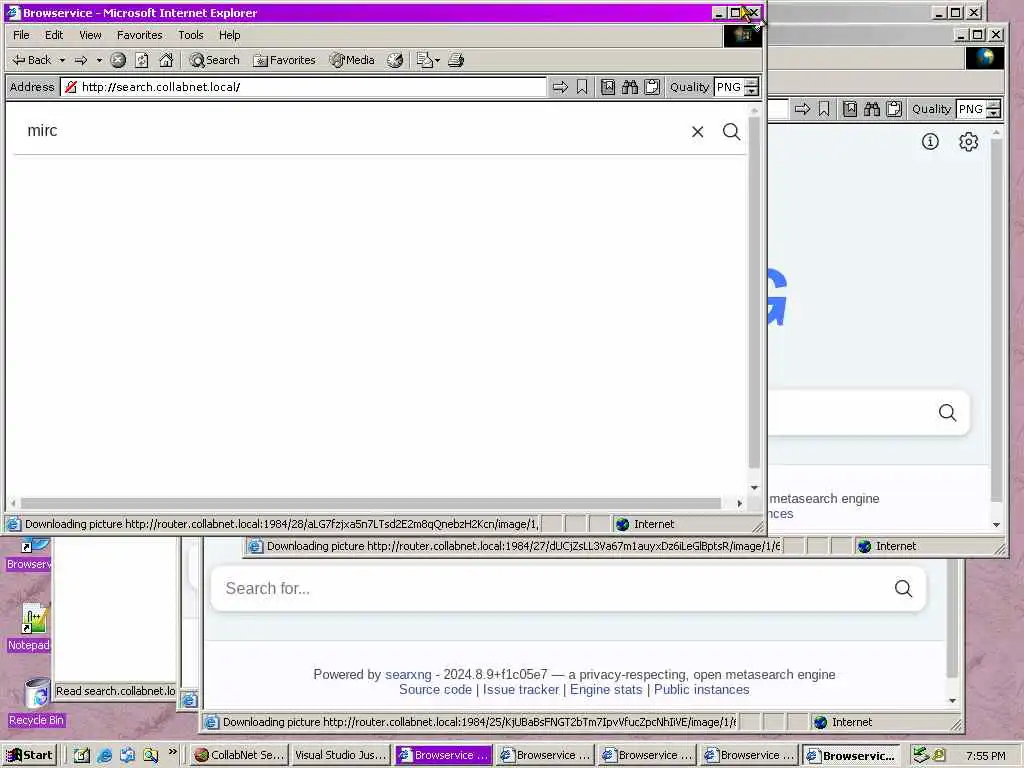The height and width of the screenshot is (768, 1024).
Task: Open the History toolbar icon
Action: click(395, 60)
